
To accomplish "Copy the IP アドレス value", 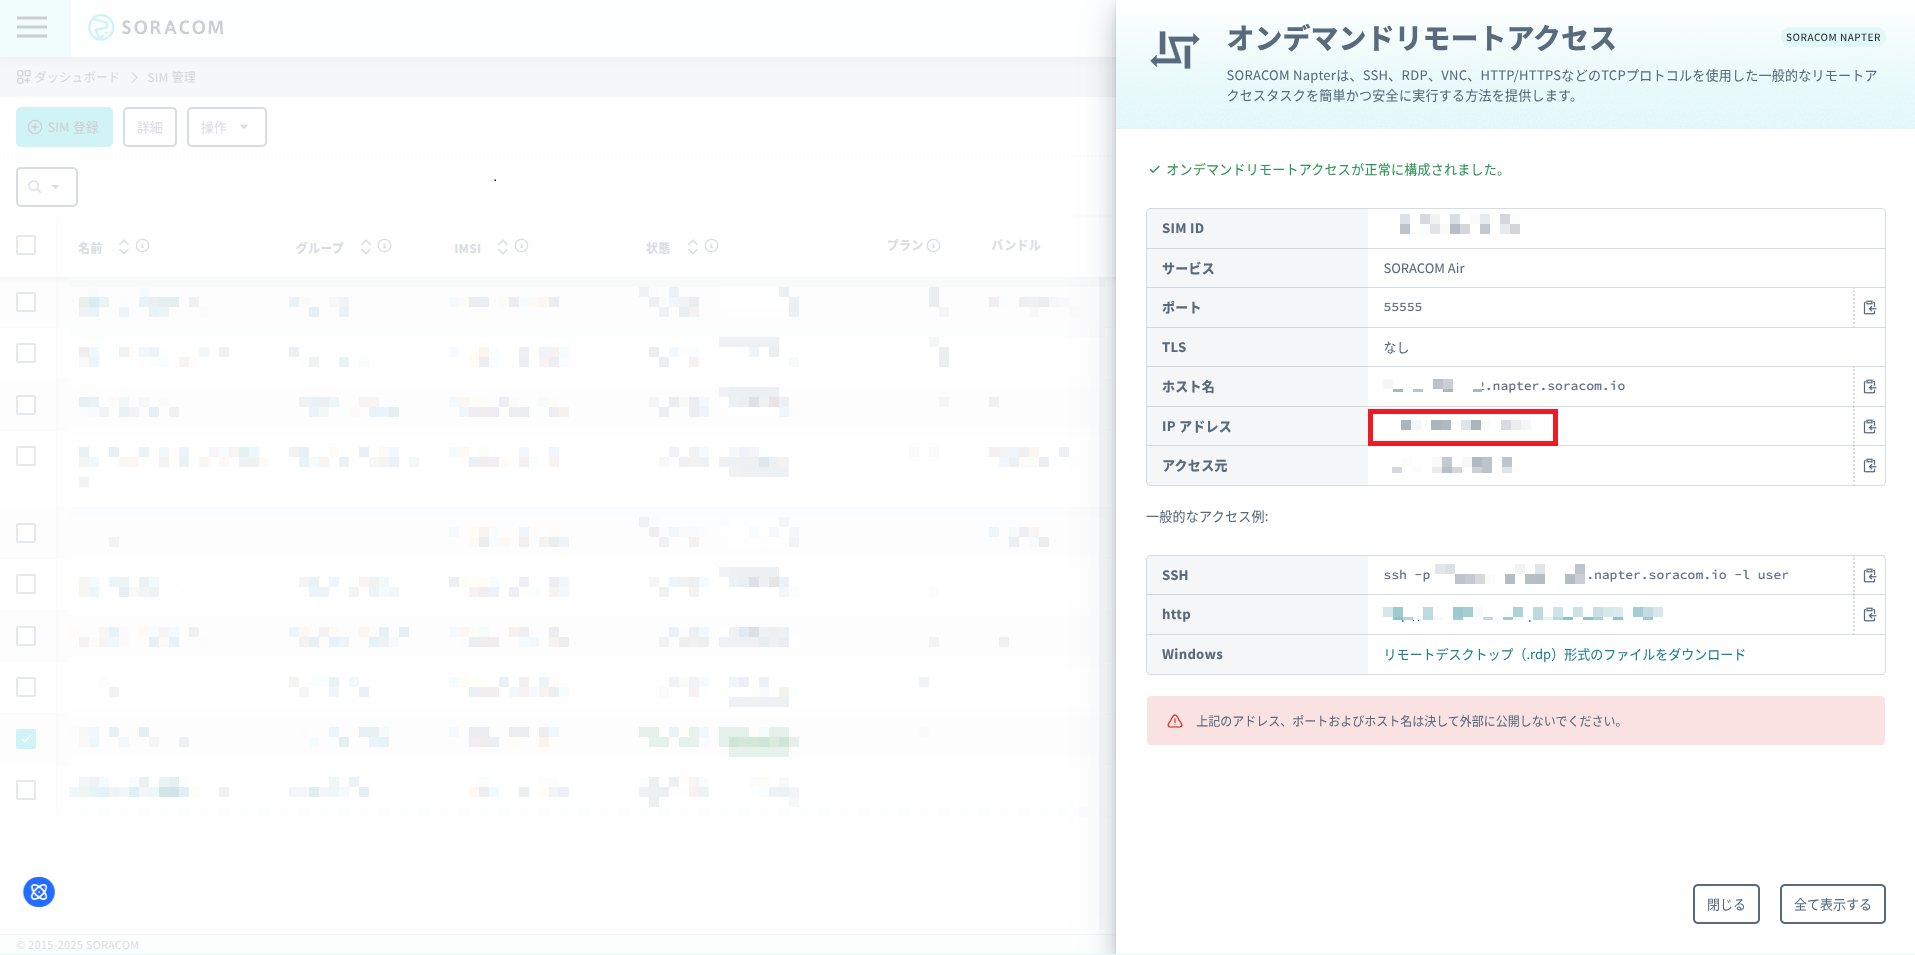I will tap(1869, 425).
